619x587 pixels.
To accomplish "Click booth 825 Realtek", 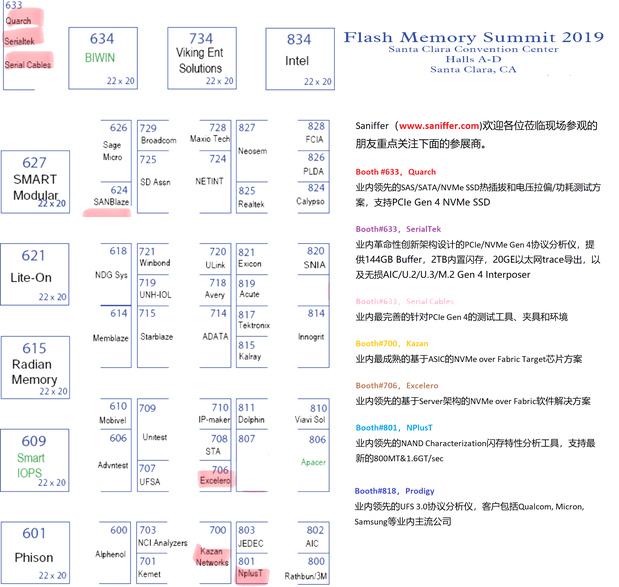I will (x=252, y=198).
